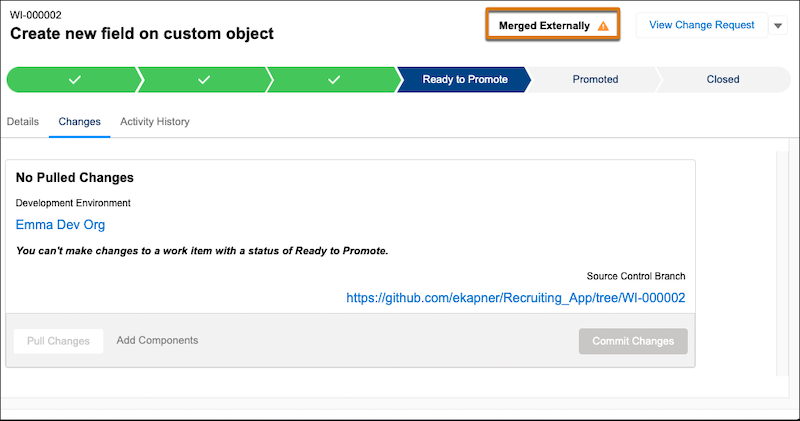Select the Ready to Promote stage
This screenshot has width=800, height=421.
pos(464,80)
